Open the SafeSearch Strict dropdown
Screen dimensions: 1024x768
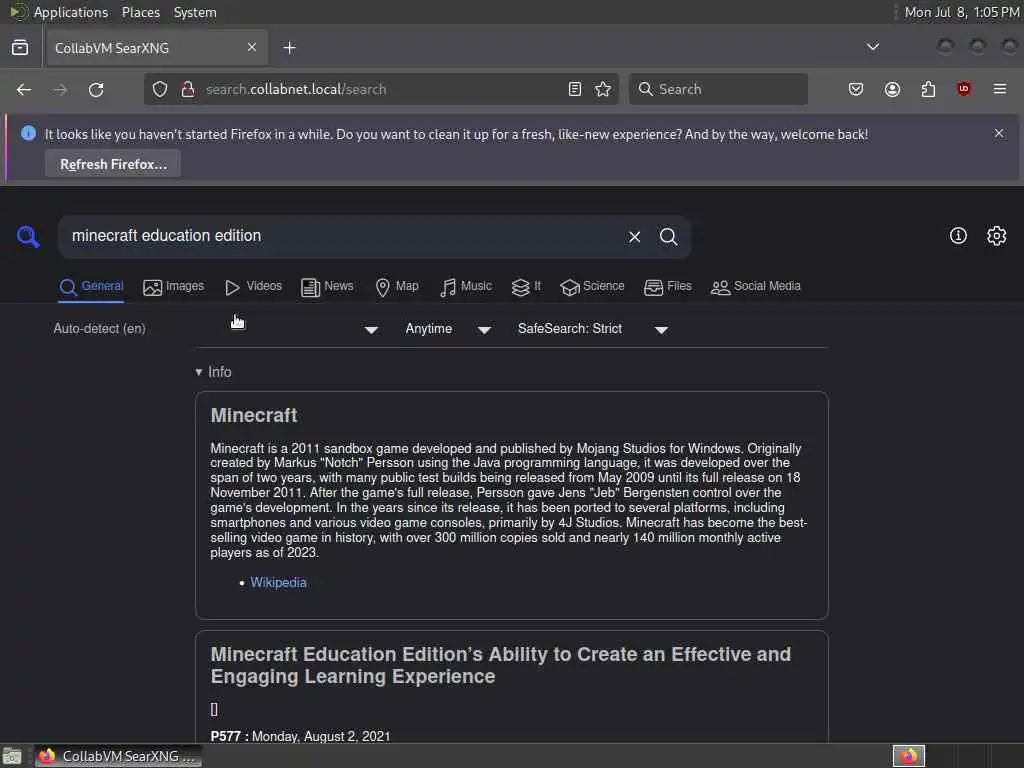[x=592, y=329]
